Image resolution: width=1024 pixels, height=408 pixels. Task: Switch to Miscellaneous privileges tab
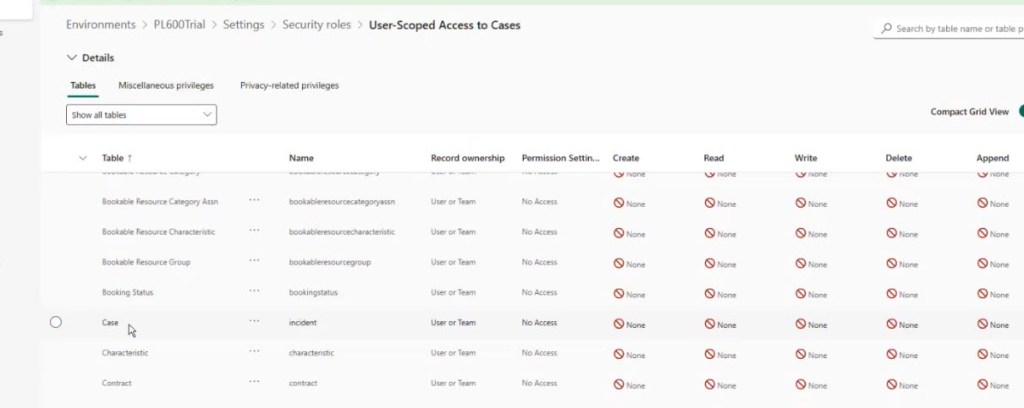click(166, 86)
